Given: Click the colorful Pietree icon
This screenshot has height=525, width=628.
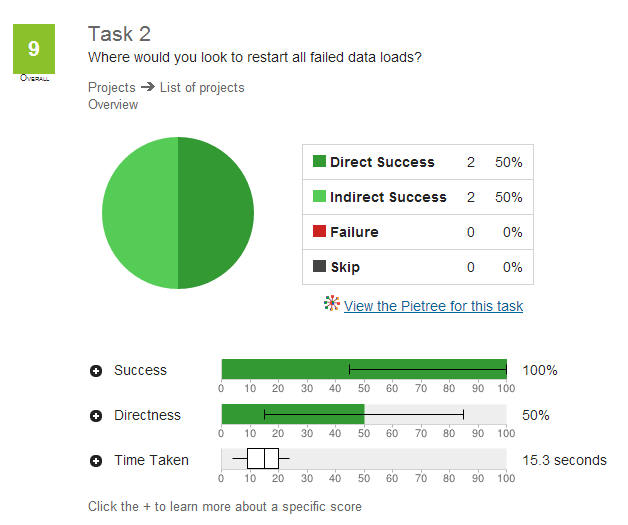Looking at the screenshot, I should pos(332,303).
